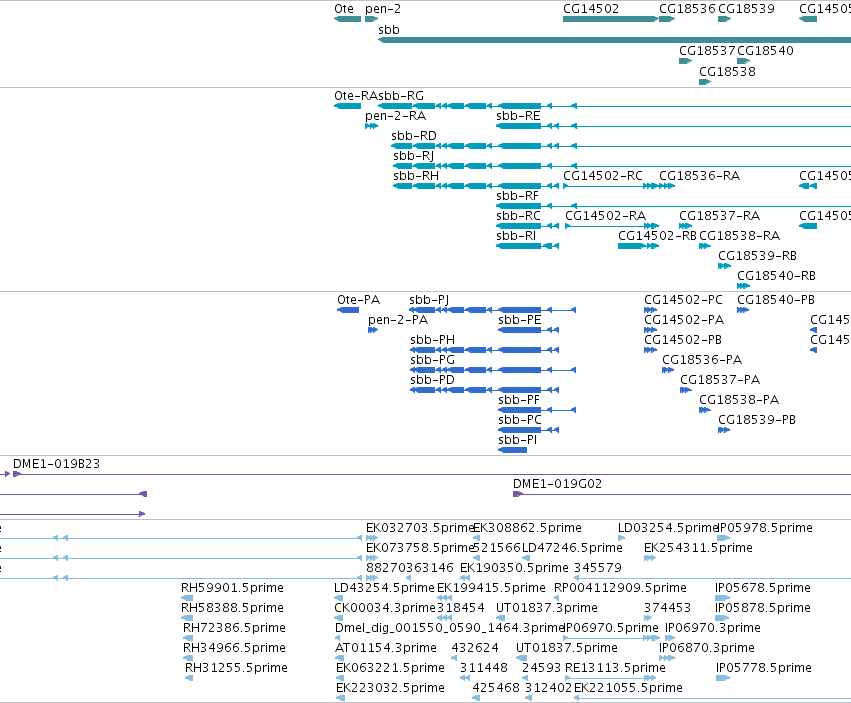This screenshot has height=703, width=851.
Task: Click the Ote-PA protein label
Action: click(x=359, y=300)
